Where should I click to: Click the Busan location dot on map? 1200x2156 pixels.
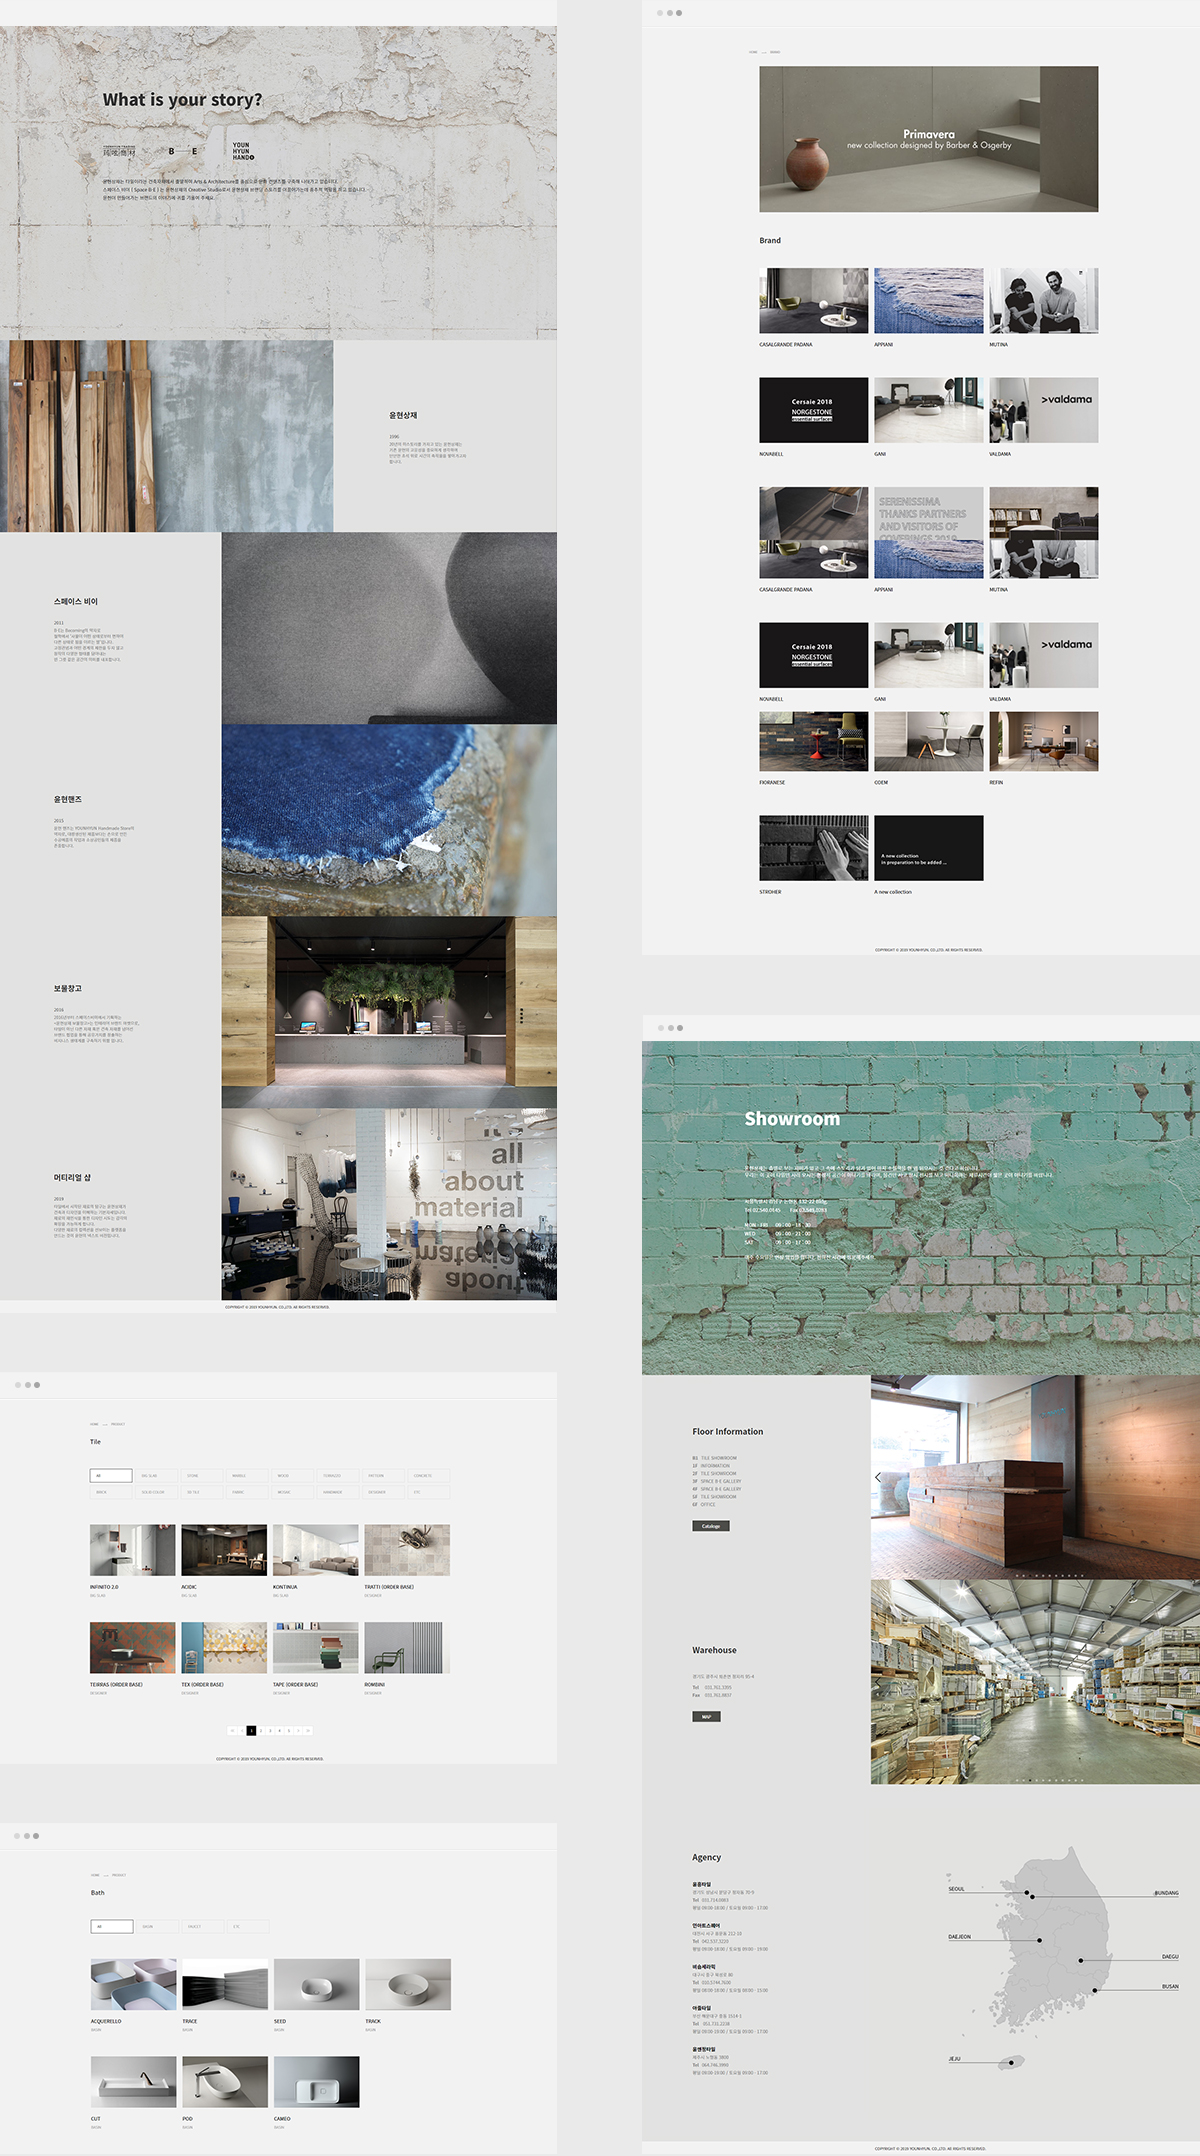1094,1990
